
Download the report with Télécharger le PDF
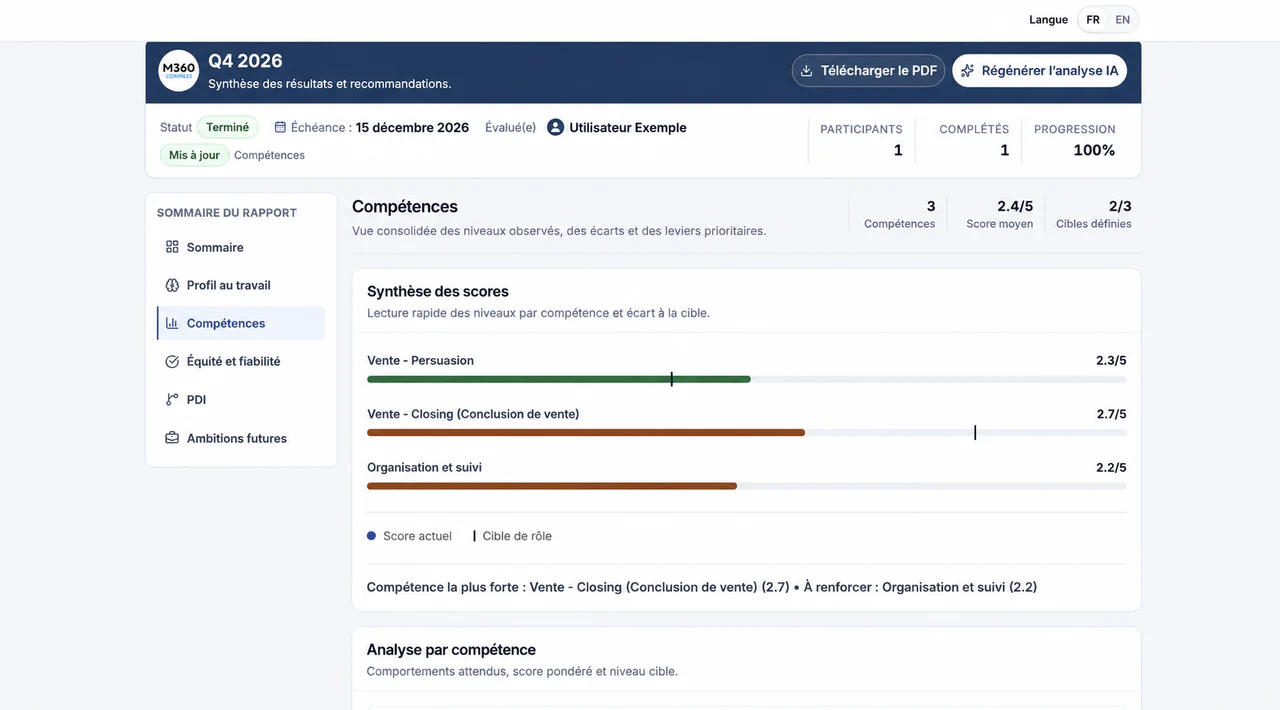click(x=868, y=71)
